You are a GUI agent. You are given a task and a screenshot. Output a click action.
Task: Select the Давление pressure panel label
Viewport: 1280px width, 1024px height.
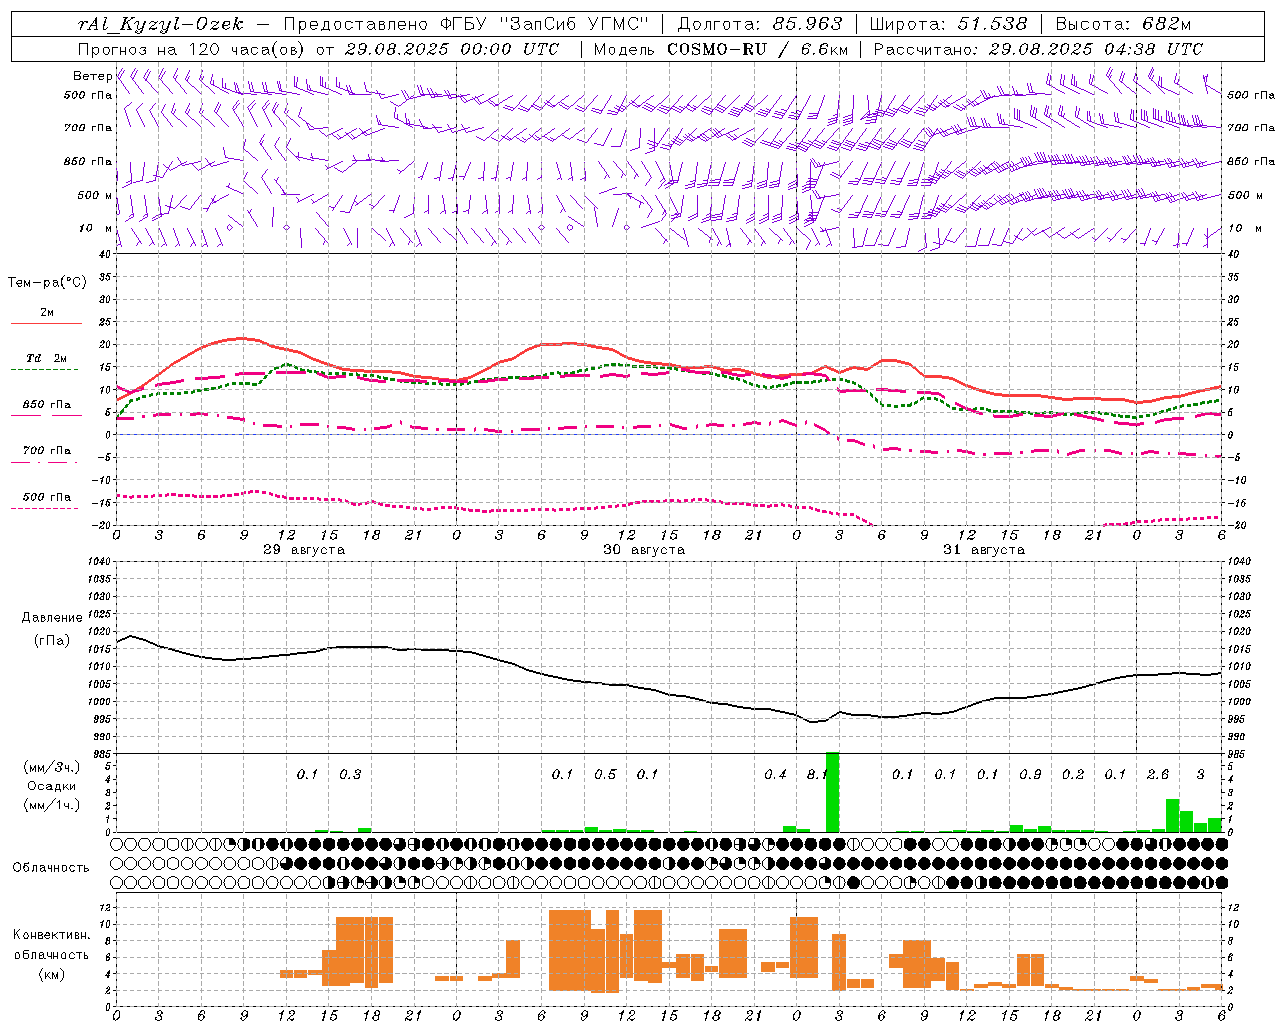(x=52, y=618)
